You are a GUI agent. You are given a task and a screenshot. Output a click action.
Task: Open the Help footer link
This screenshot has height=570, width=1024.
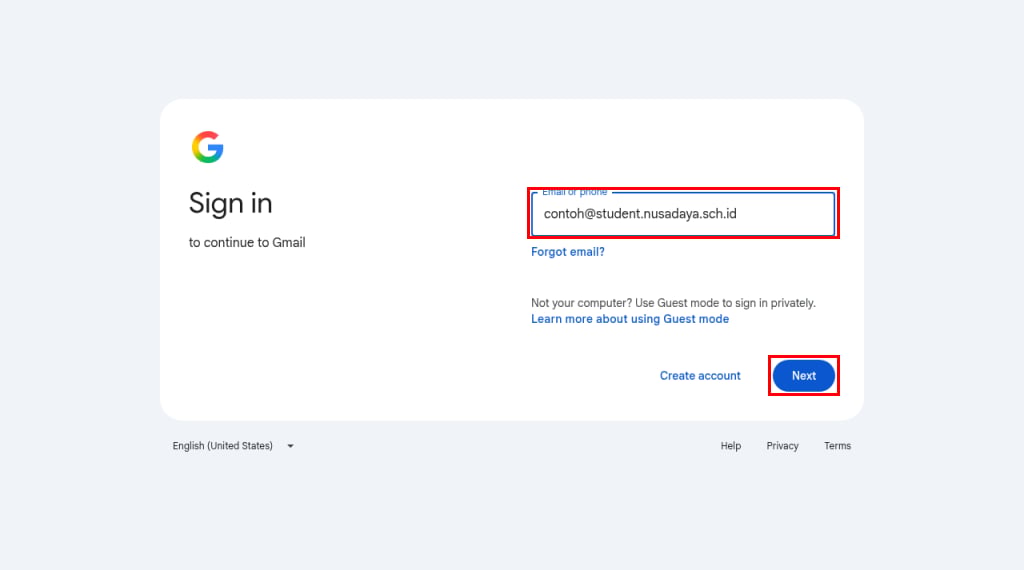click(x=731, y=446)
